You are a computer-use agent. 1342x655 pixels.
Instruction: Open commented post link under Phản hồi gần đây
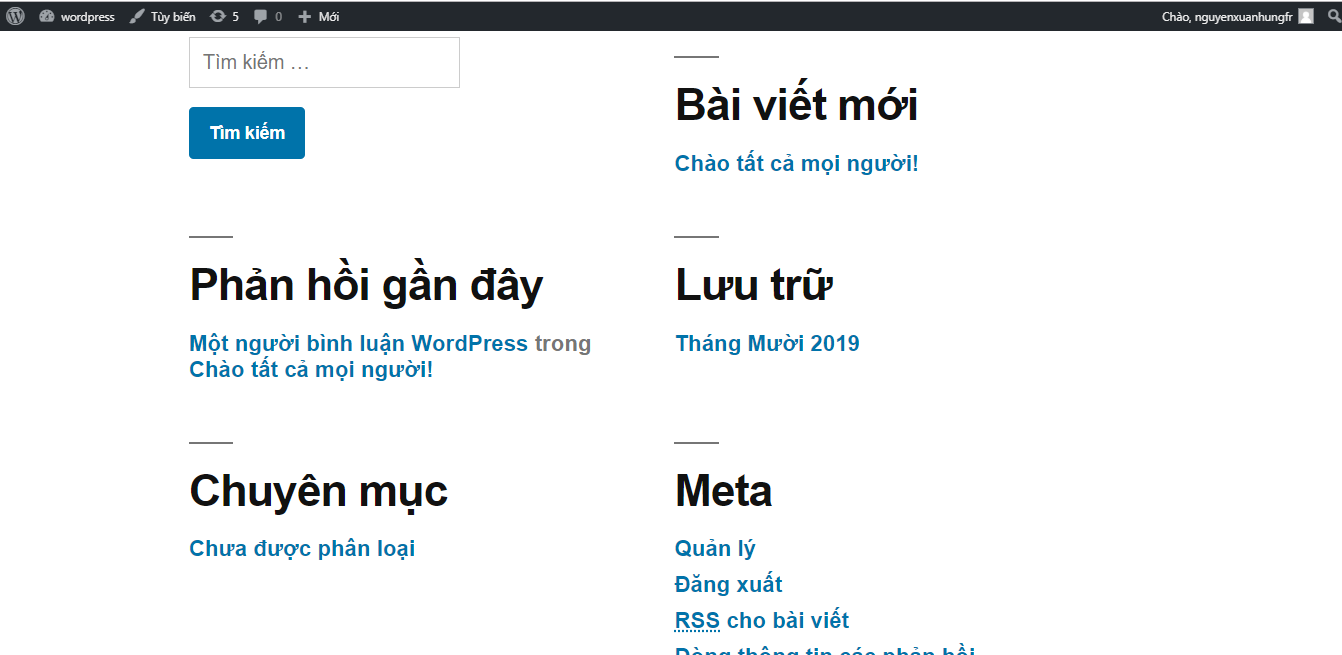311,369
